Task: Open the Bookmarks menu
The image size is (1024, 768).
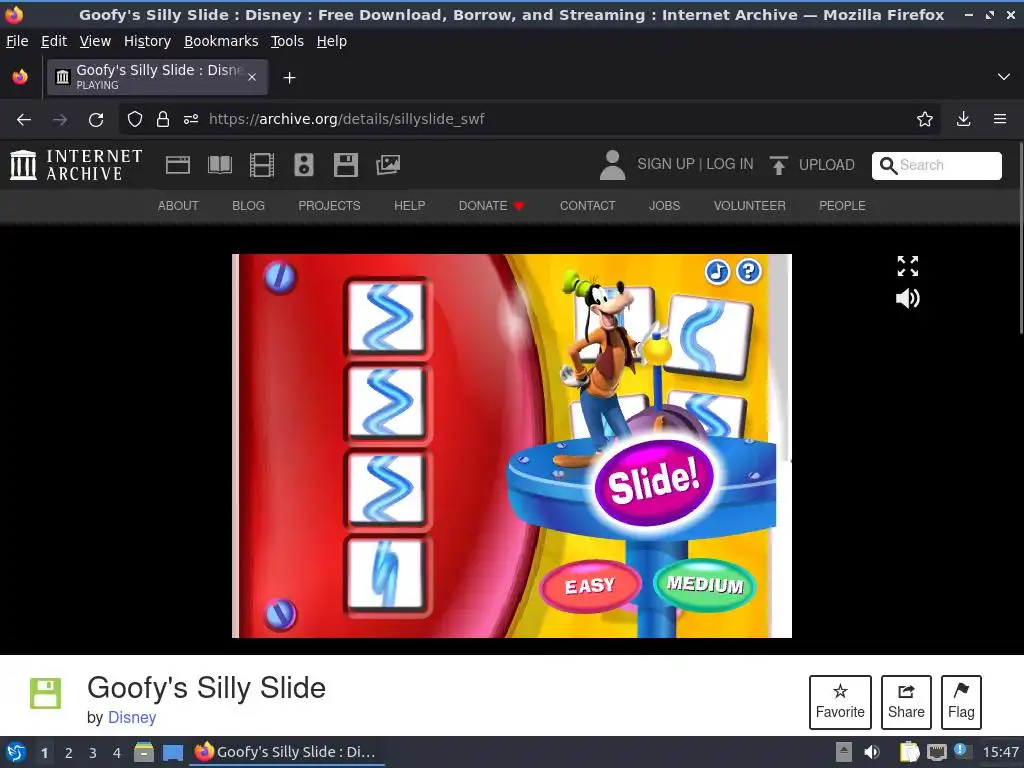Action: click(221, 41)
